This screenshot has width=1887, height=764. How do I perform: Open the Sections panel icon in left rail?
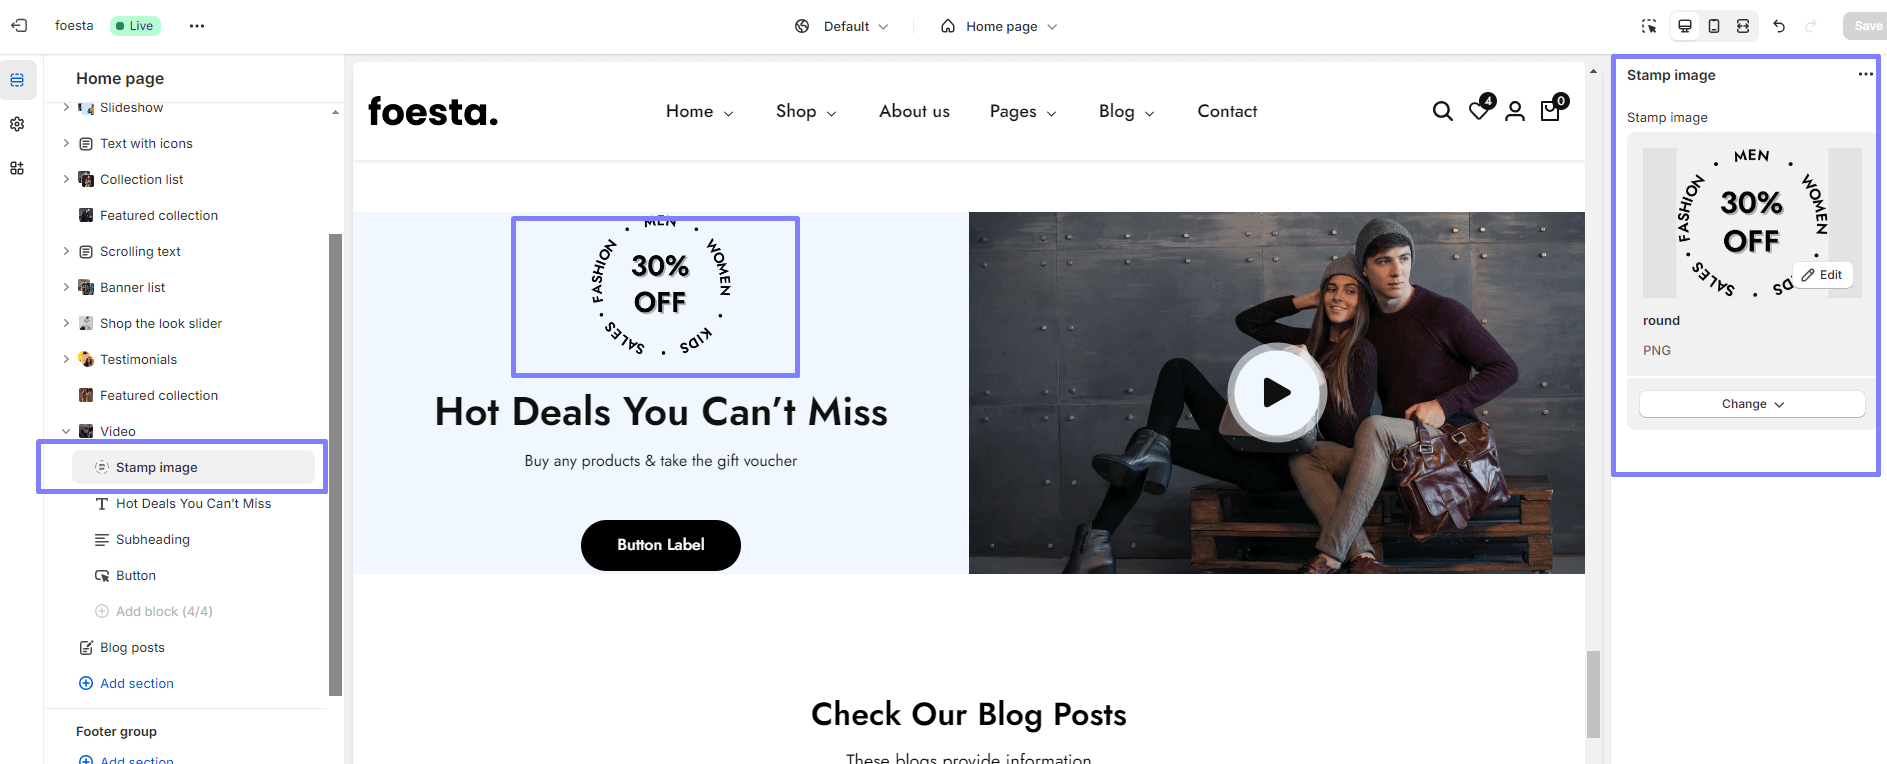(17, 80)
